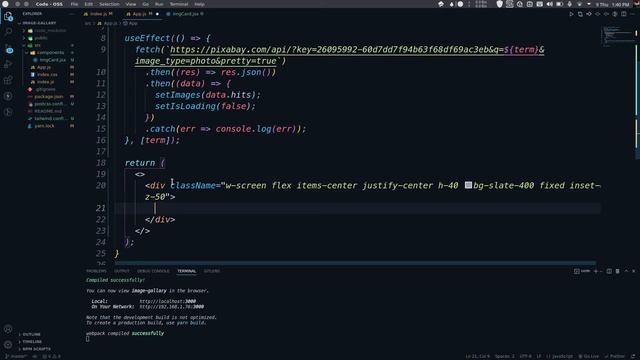Image resolution: width=640 pixels, height=360 pixels.
Task: Open .gitignore in the file tree
Action: pos(45,89)
